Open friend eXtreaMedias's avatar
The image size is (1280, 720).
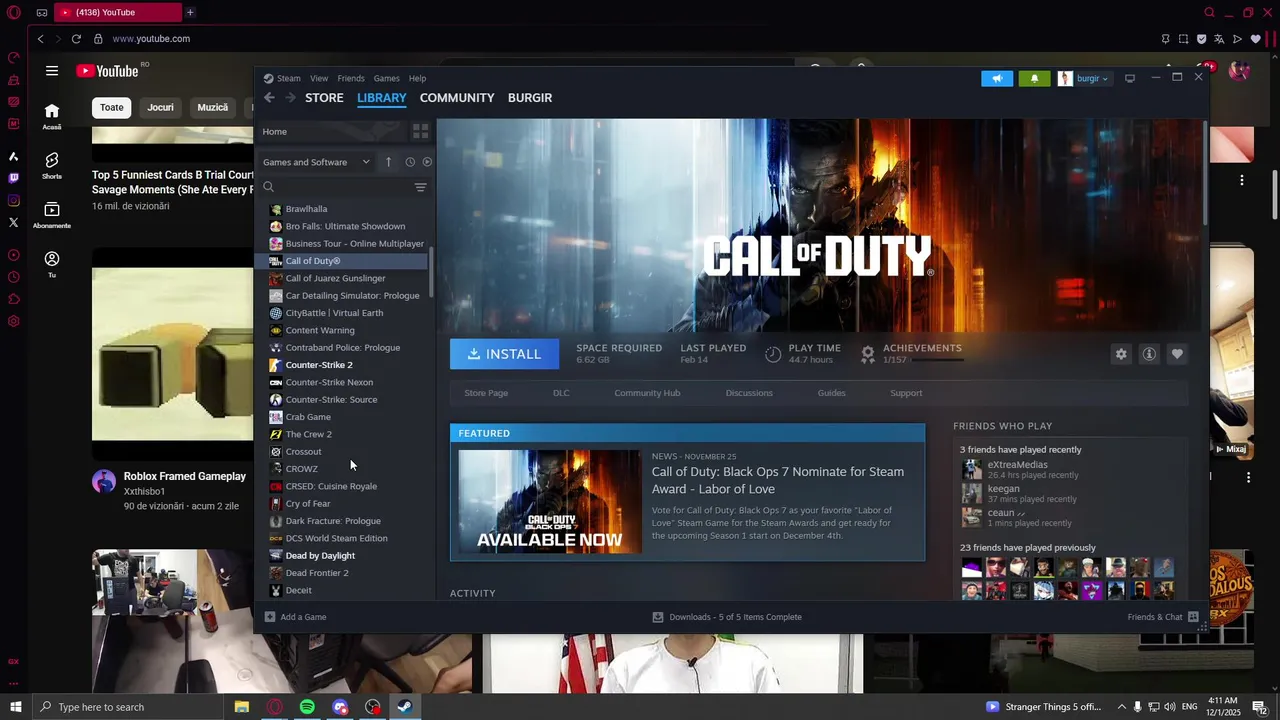[x=972, y=469]
